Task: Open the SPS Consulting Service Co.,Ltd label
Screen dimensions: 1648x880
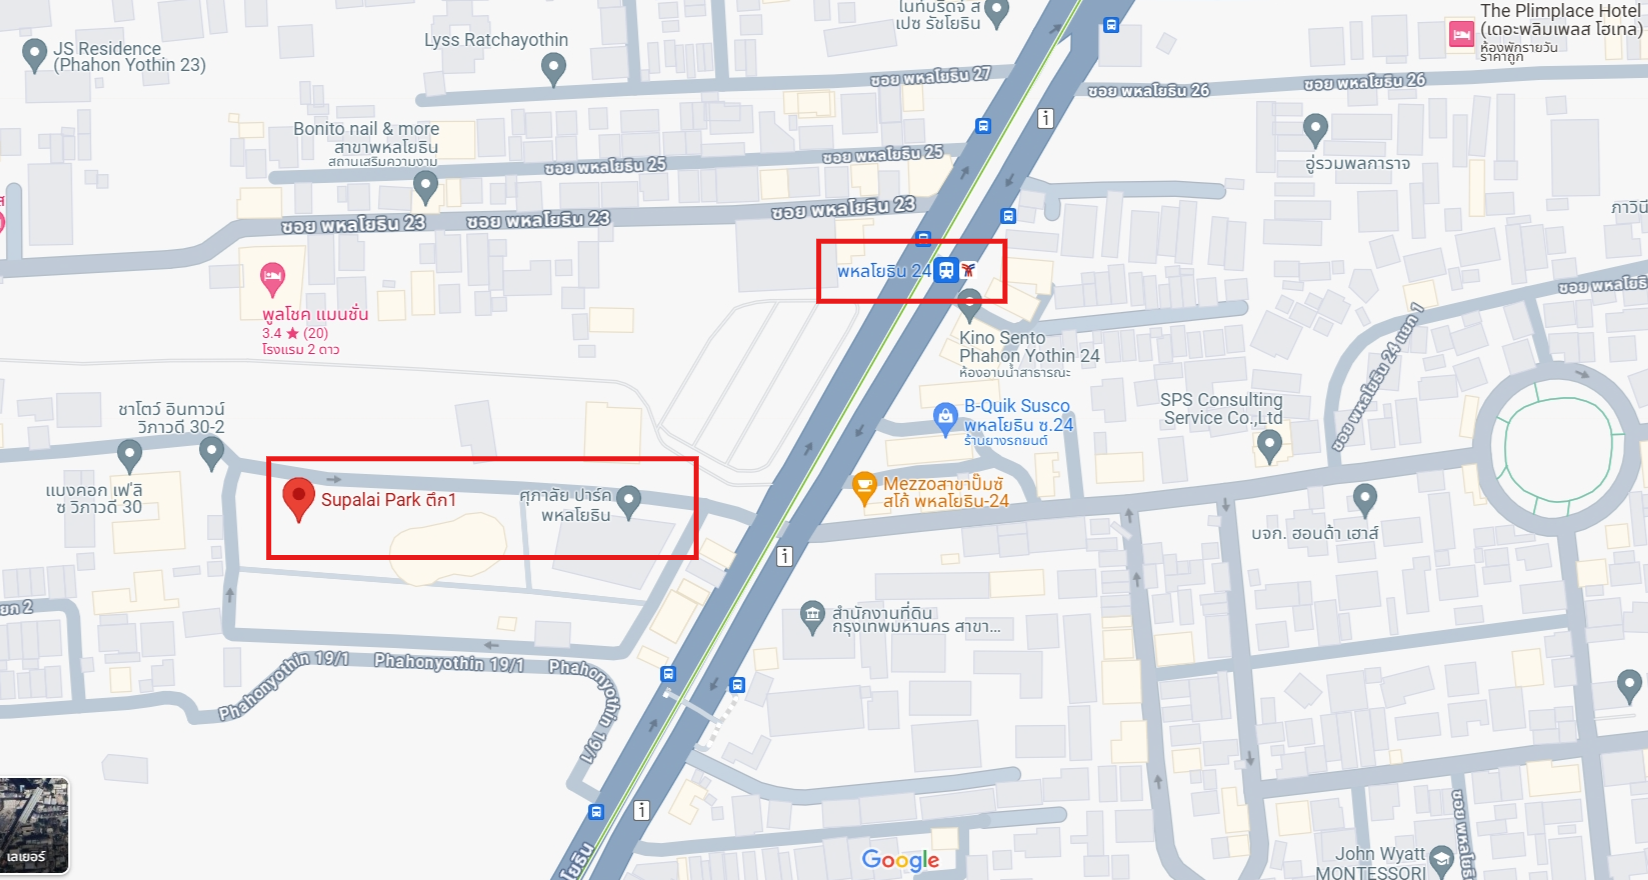Action: pyautogui.click(x=1222, y=408)
